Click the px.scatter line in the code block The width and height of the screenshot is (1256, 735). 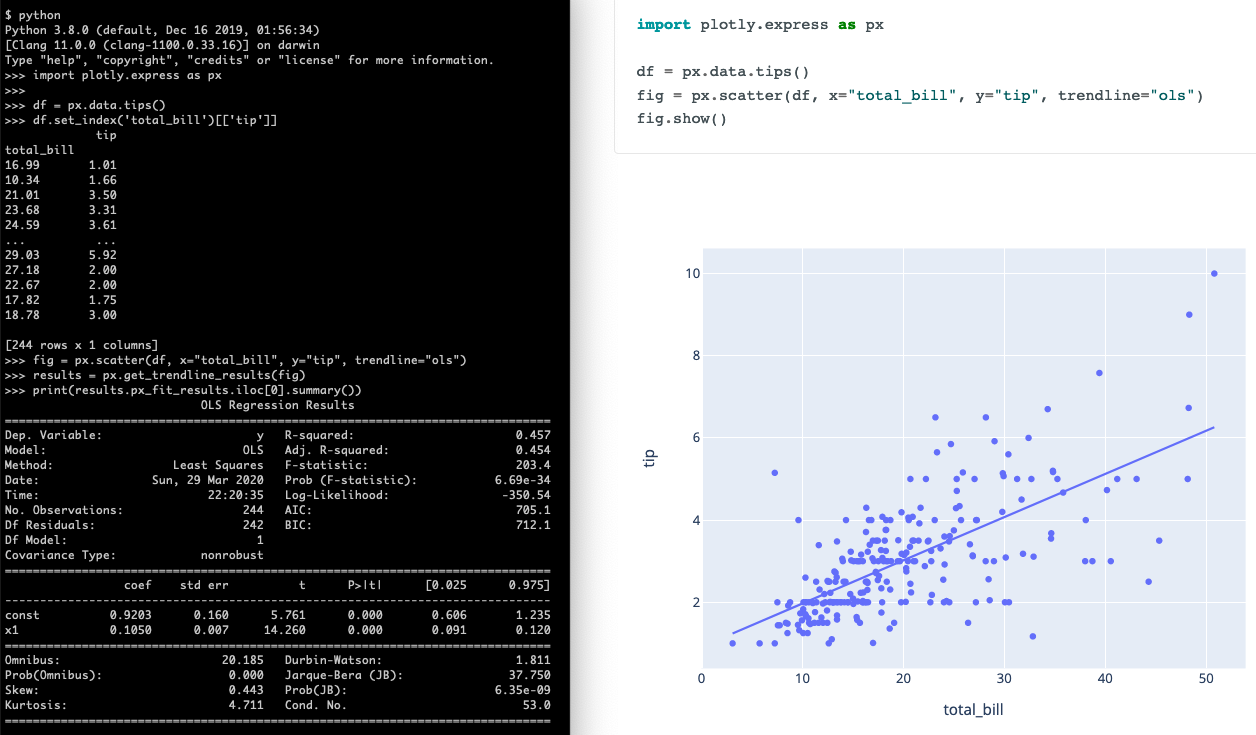coord(920,96)
